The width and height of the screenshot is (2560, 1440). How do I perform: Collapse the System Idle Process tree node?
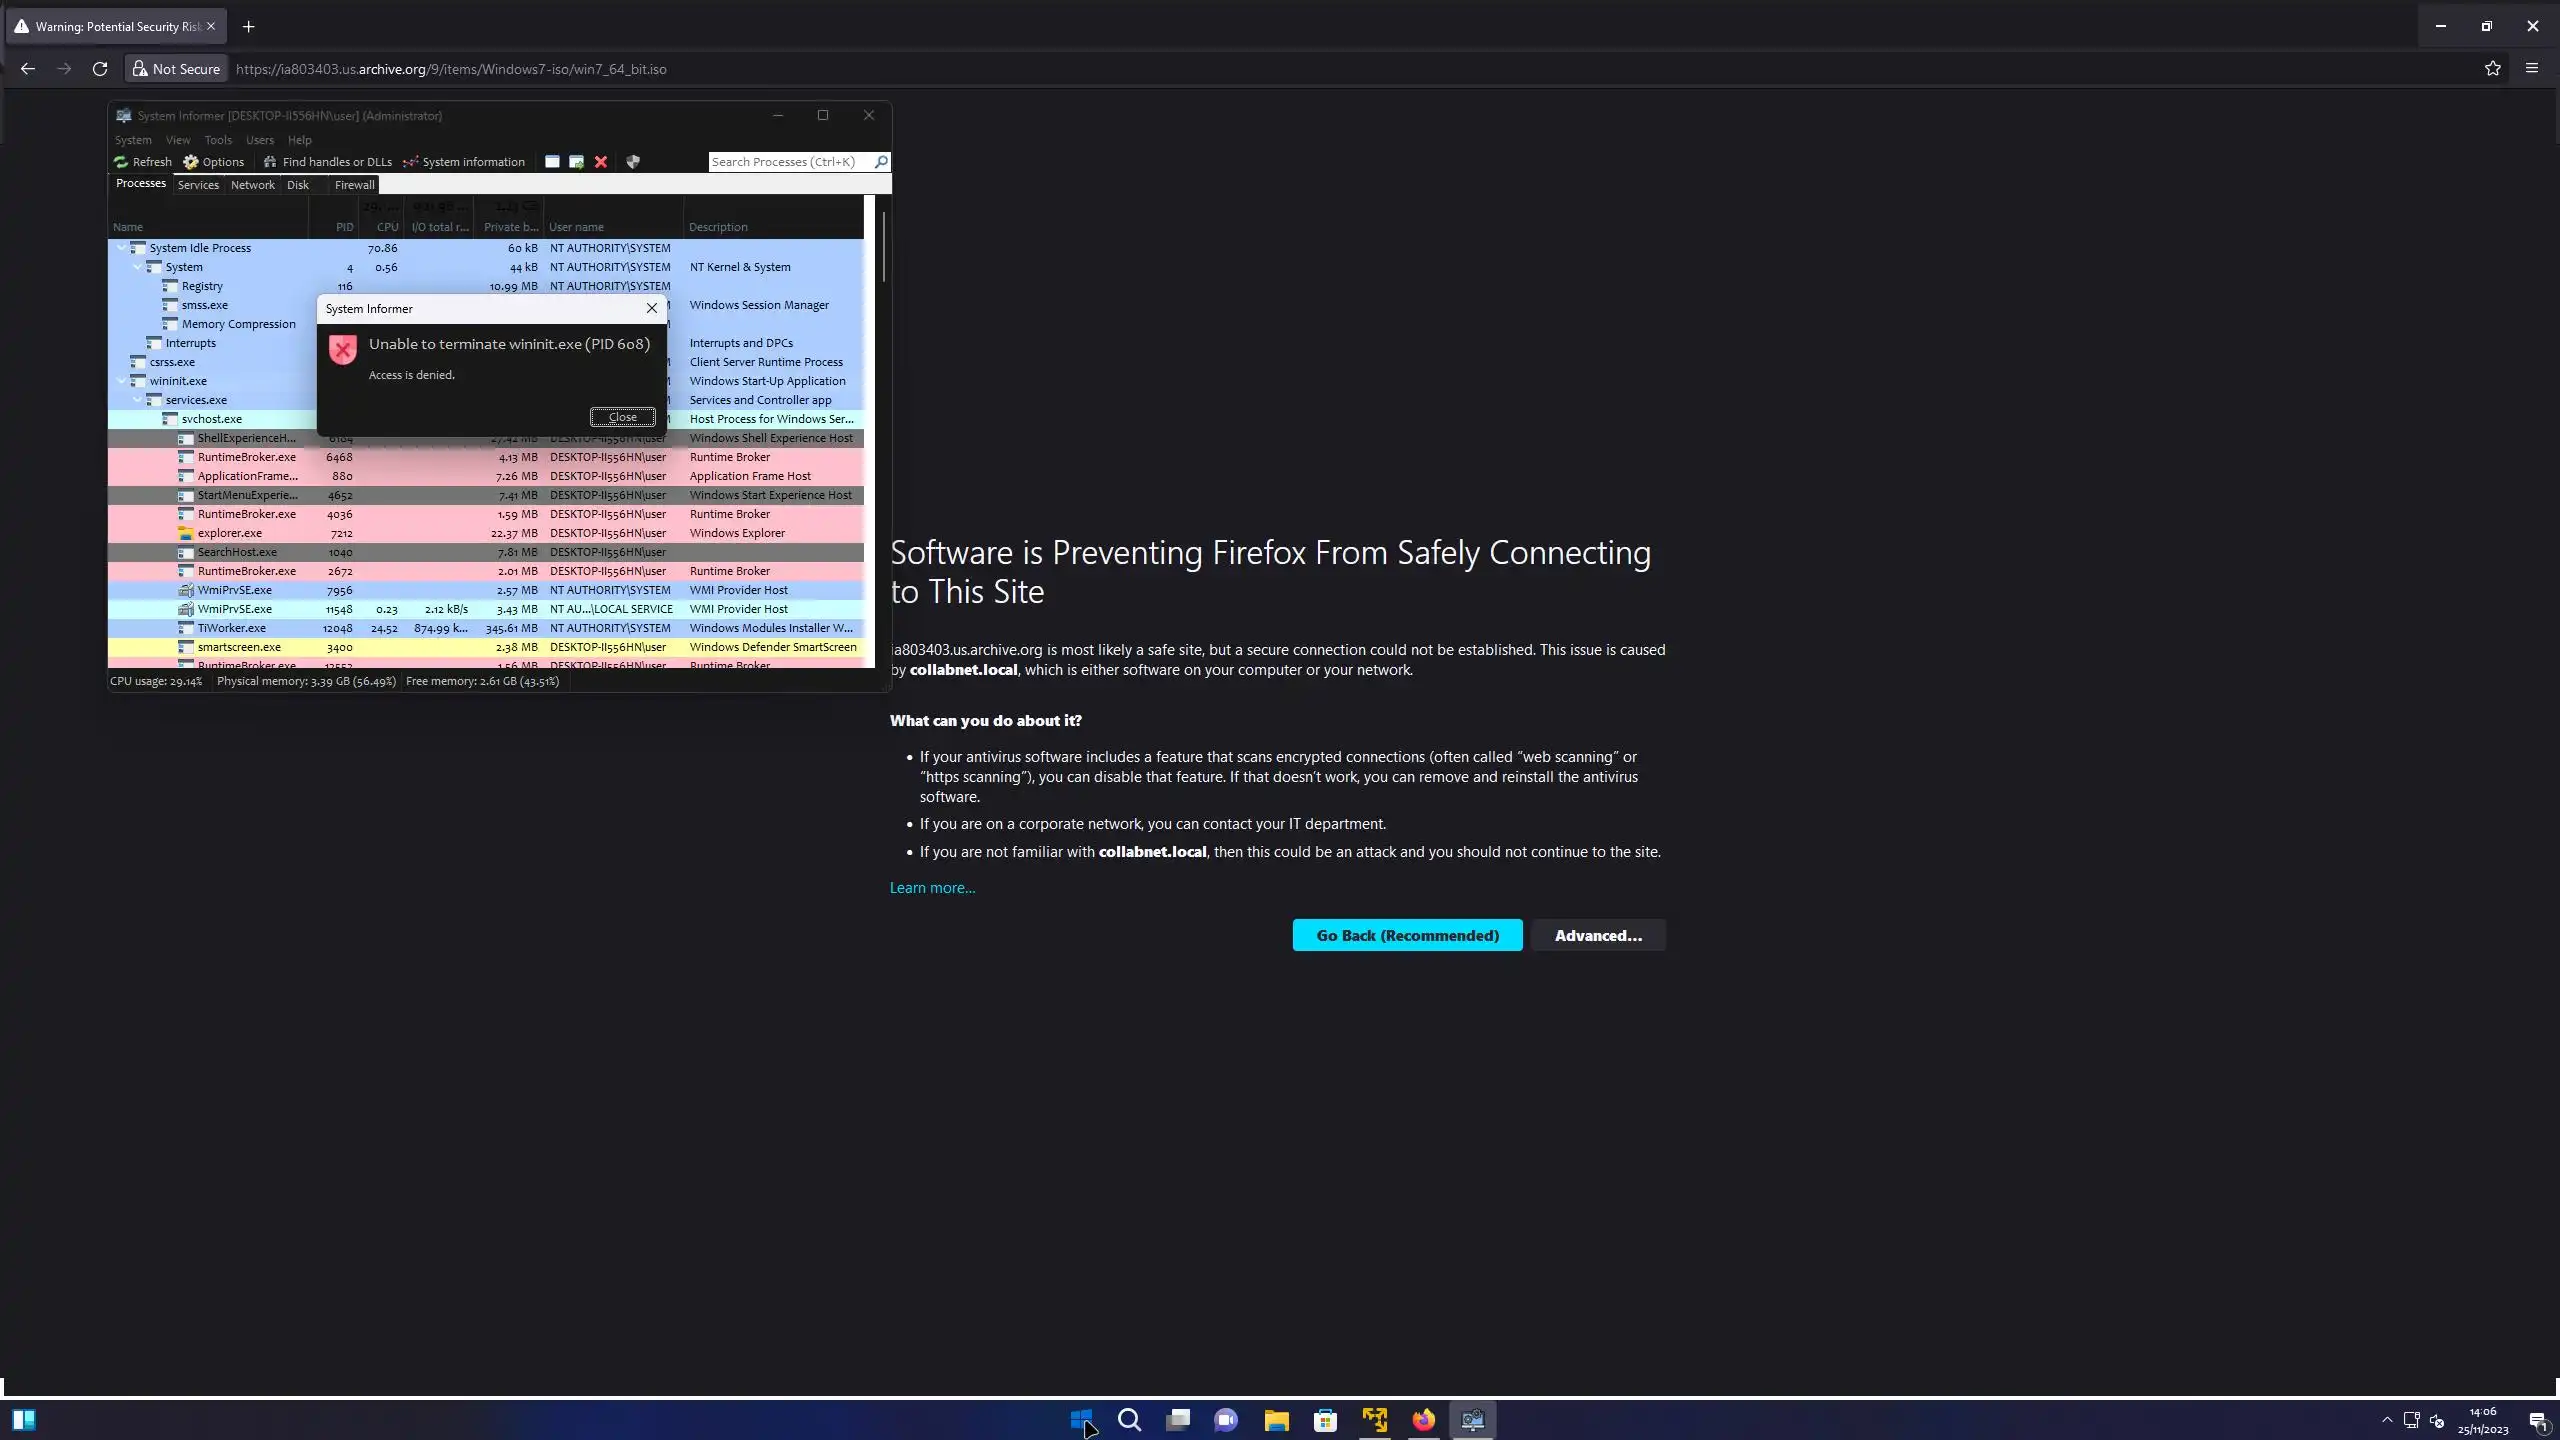click(x=122, y=248)
